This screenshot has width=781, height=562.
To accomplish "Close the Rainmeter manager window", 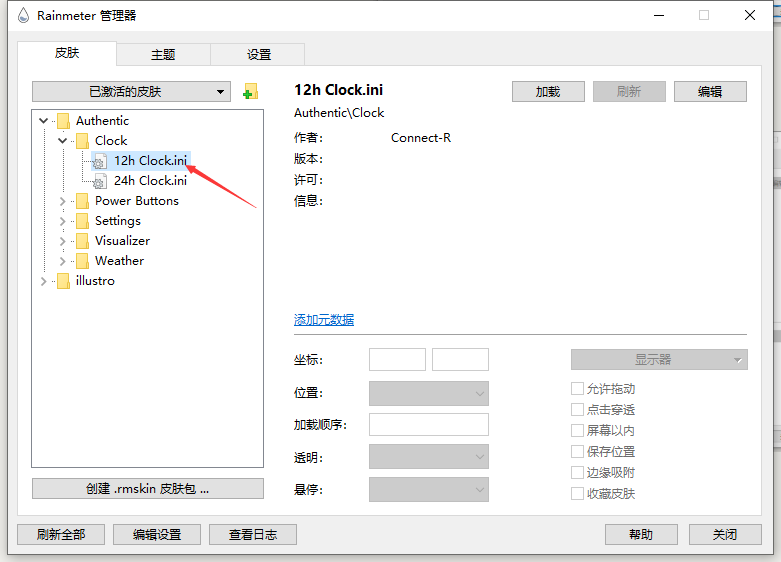I will (x=750, y=15).
